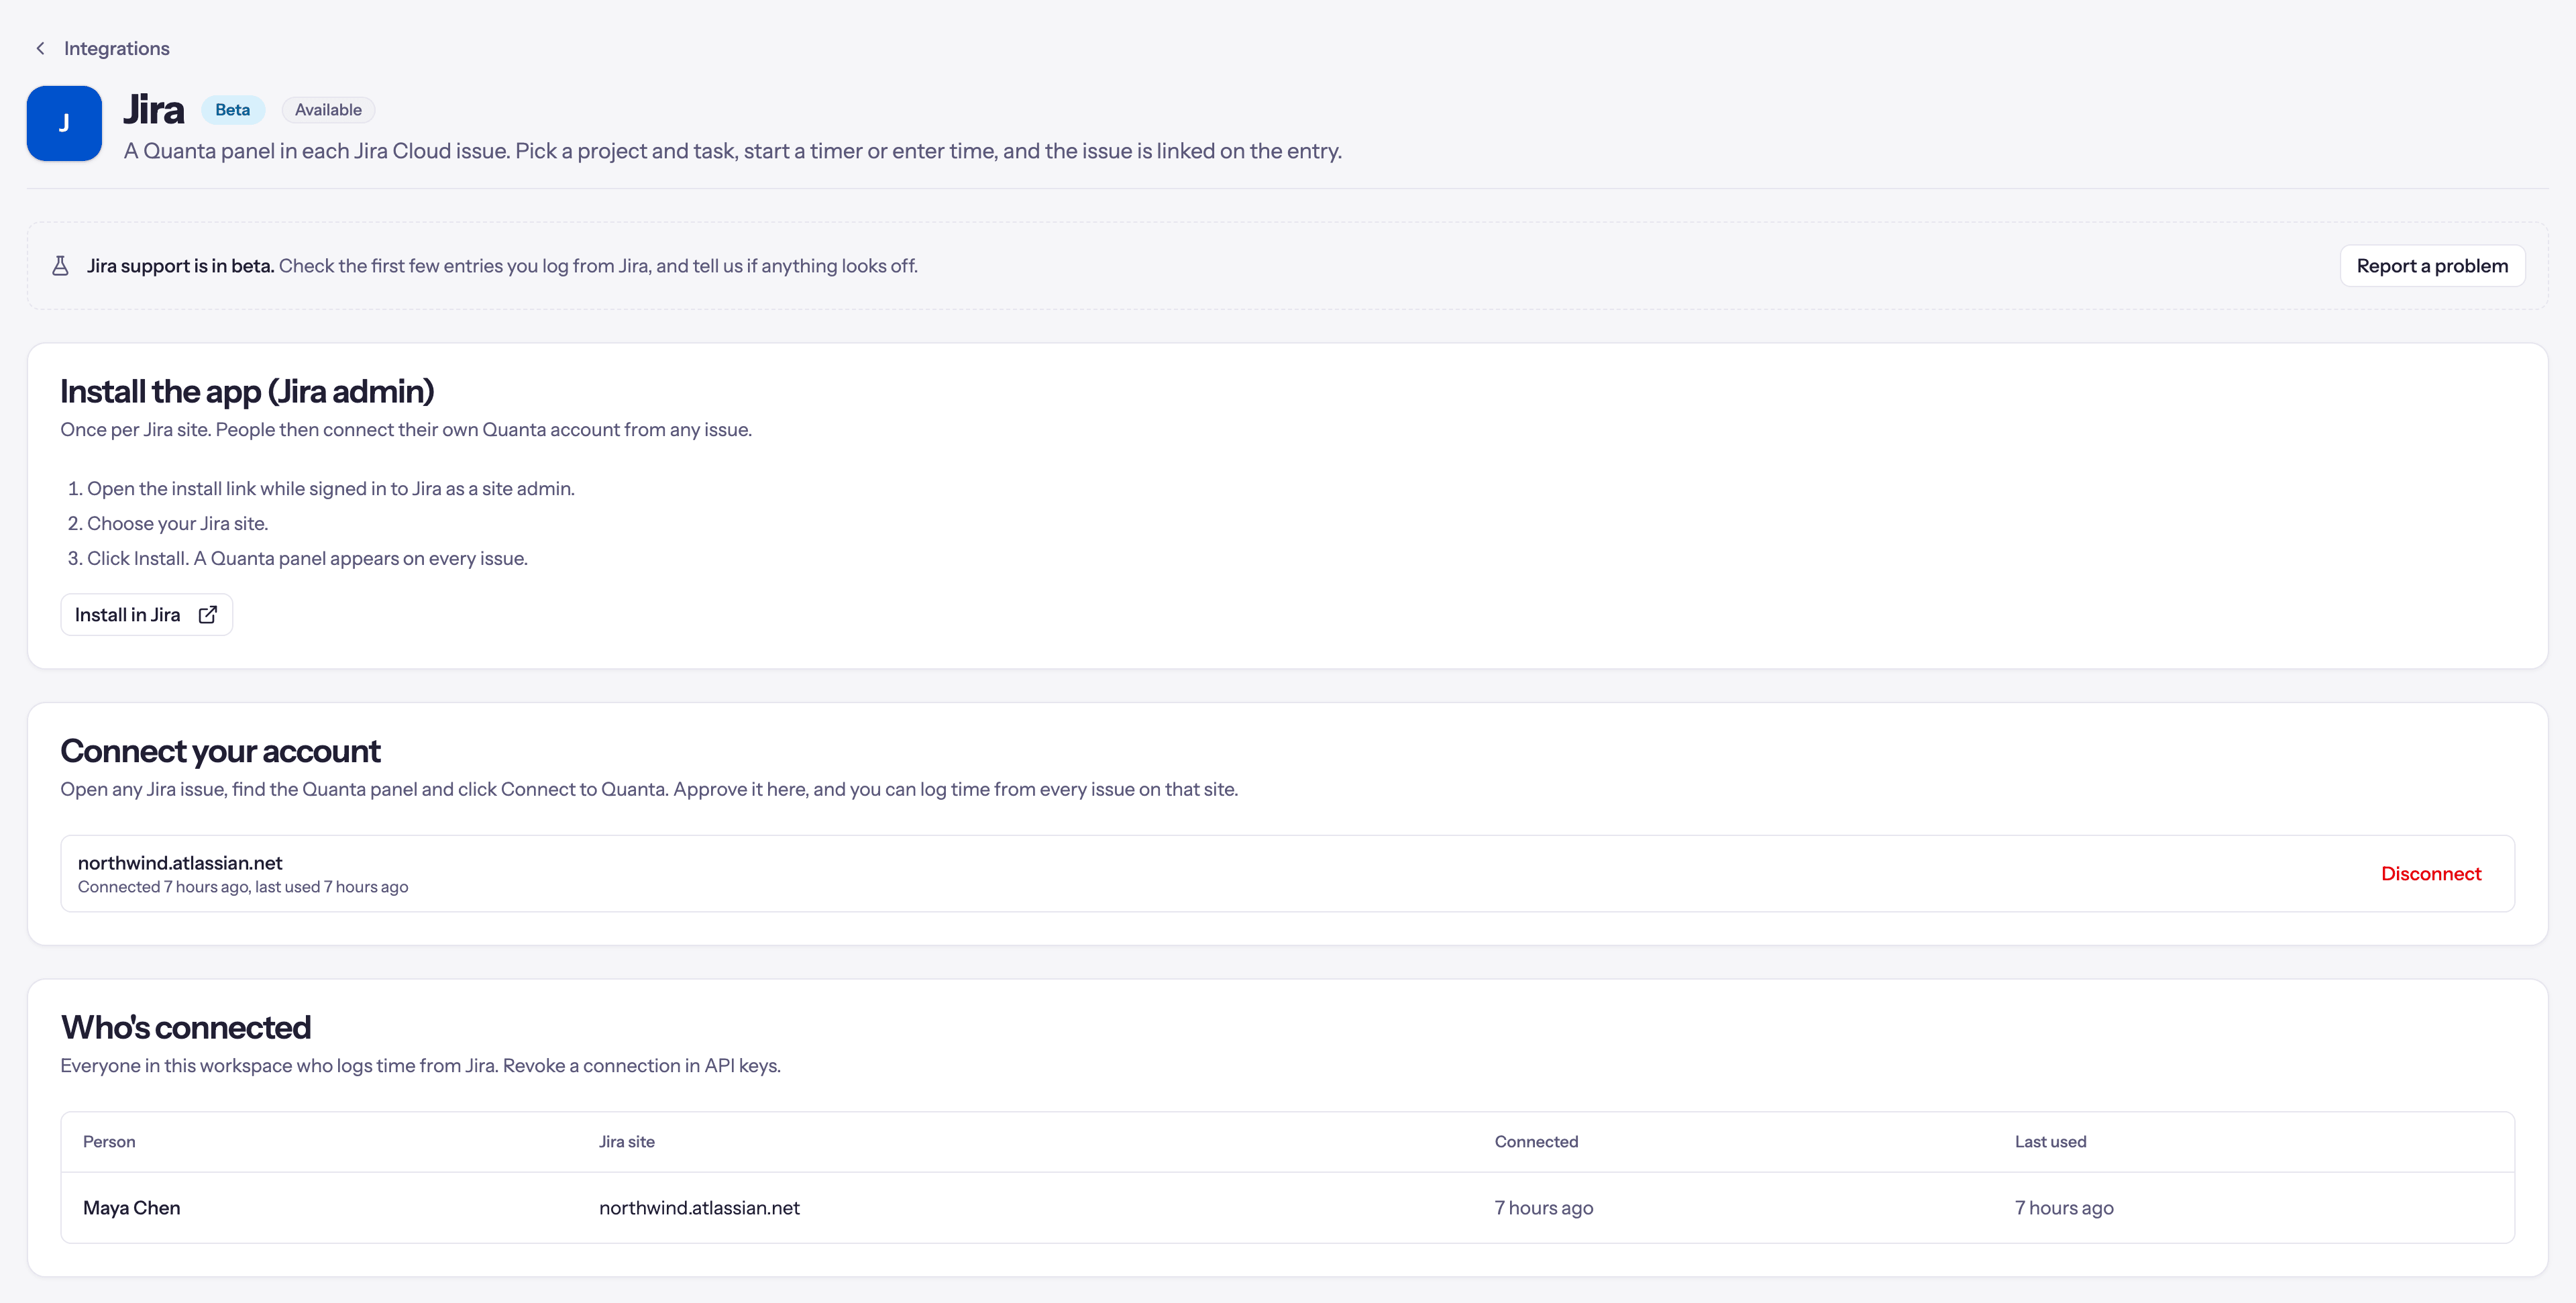This screenshot has height=1303, width=2576.
Task: Click the 'Once per Jira site' description
Action: (x=406, y=430)
